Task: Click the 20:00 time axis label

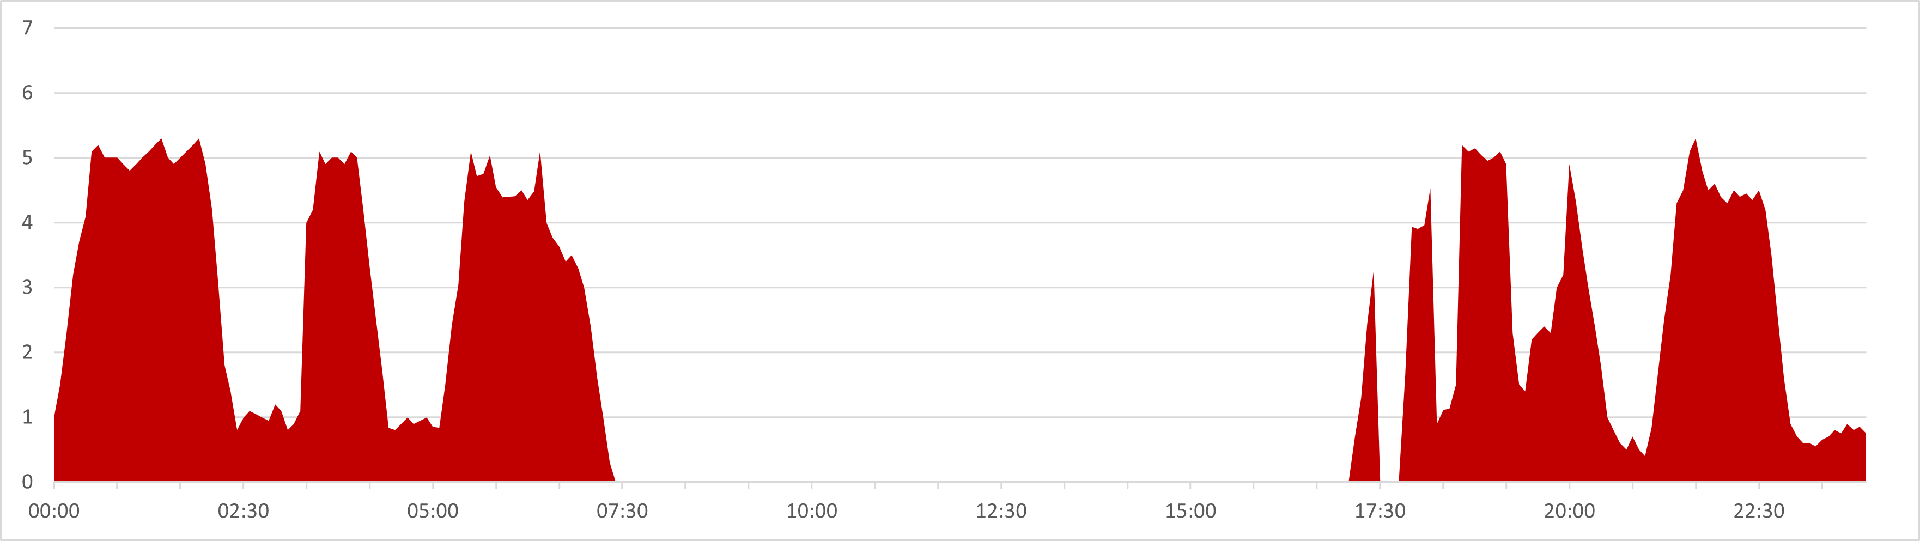Action: [x=1570, y=511]
